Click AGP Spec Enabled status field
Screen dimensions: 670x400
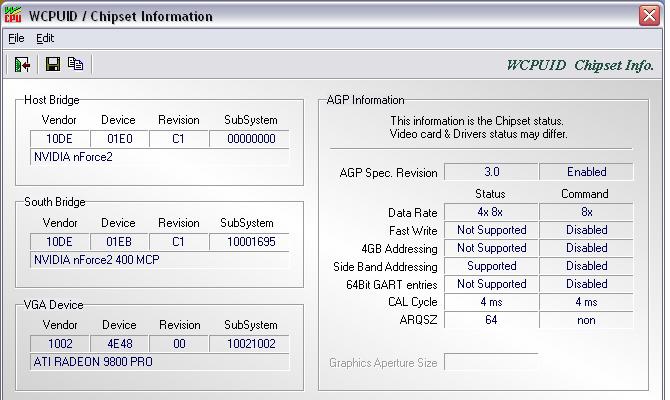click(586, 172)
